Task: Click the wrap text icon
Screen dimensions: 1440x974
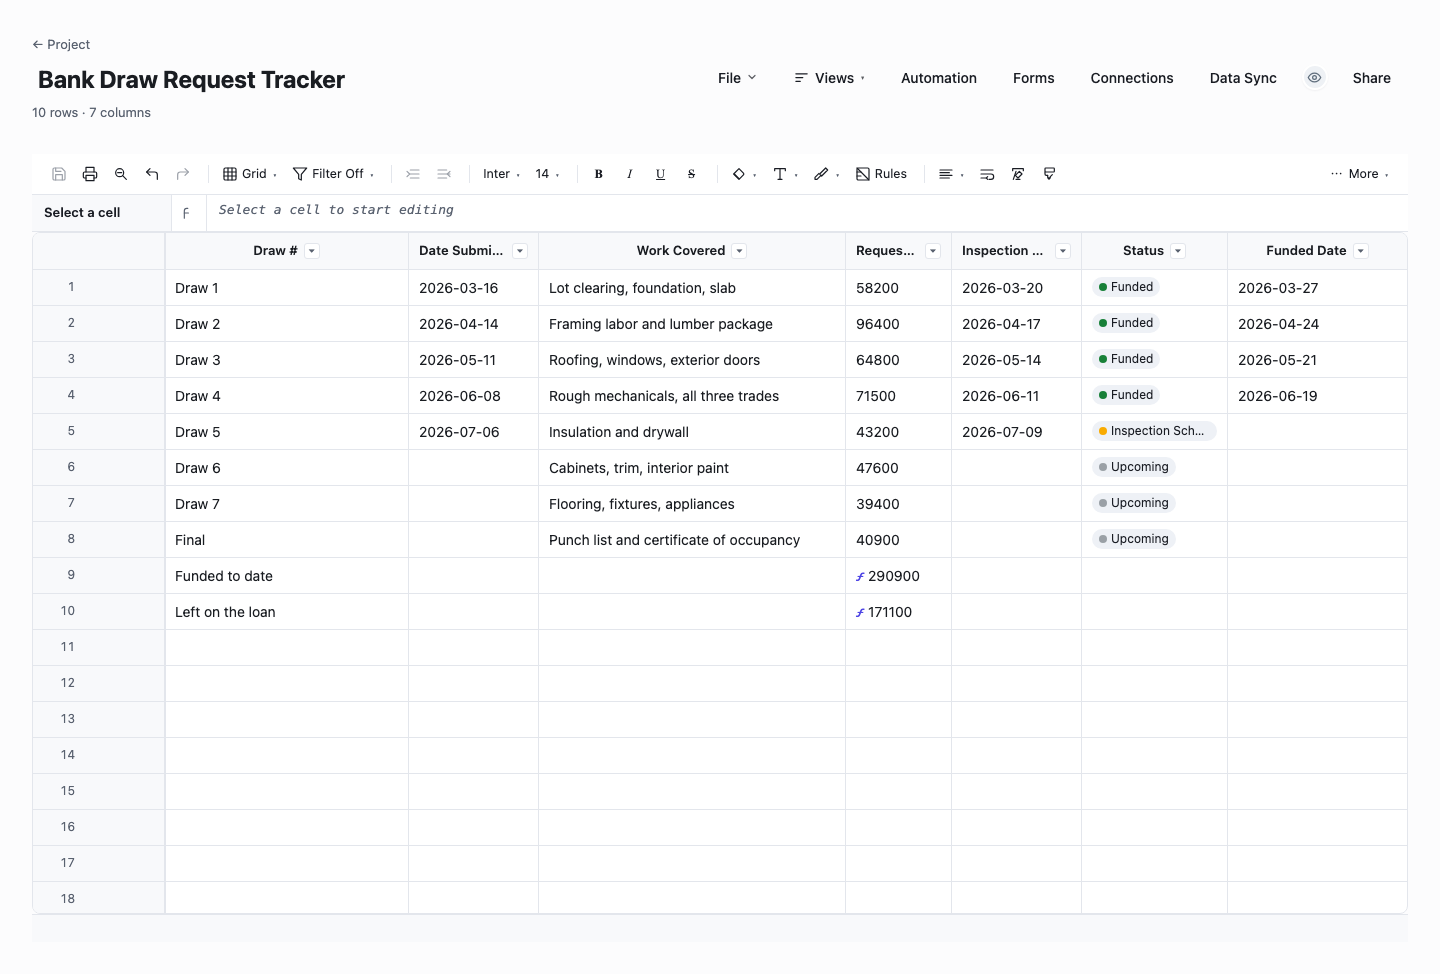Action: (x=987, y=174)
